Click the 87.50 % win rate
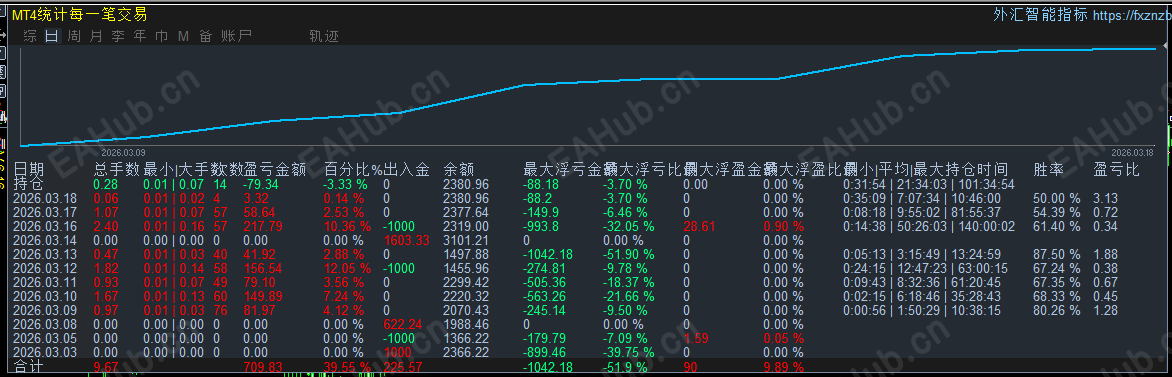 click(1058, 254)
